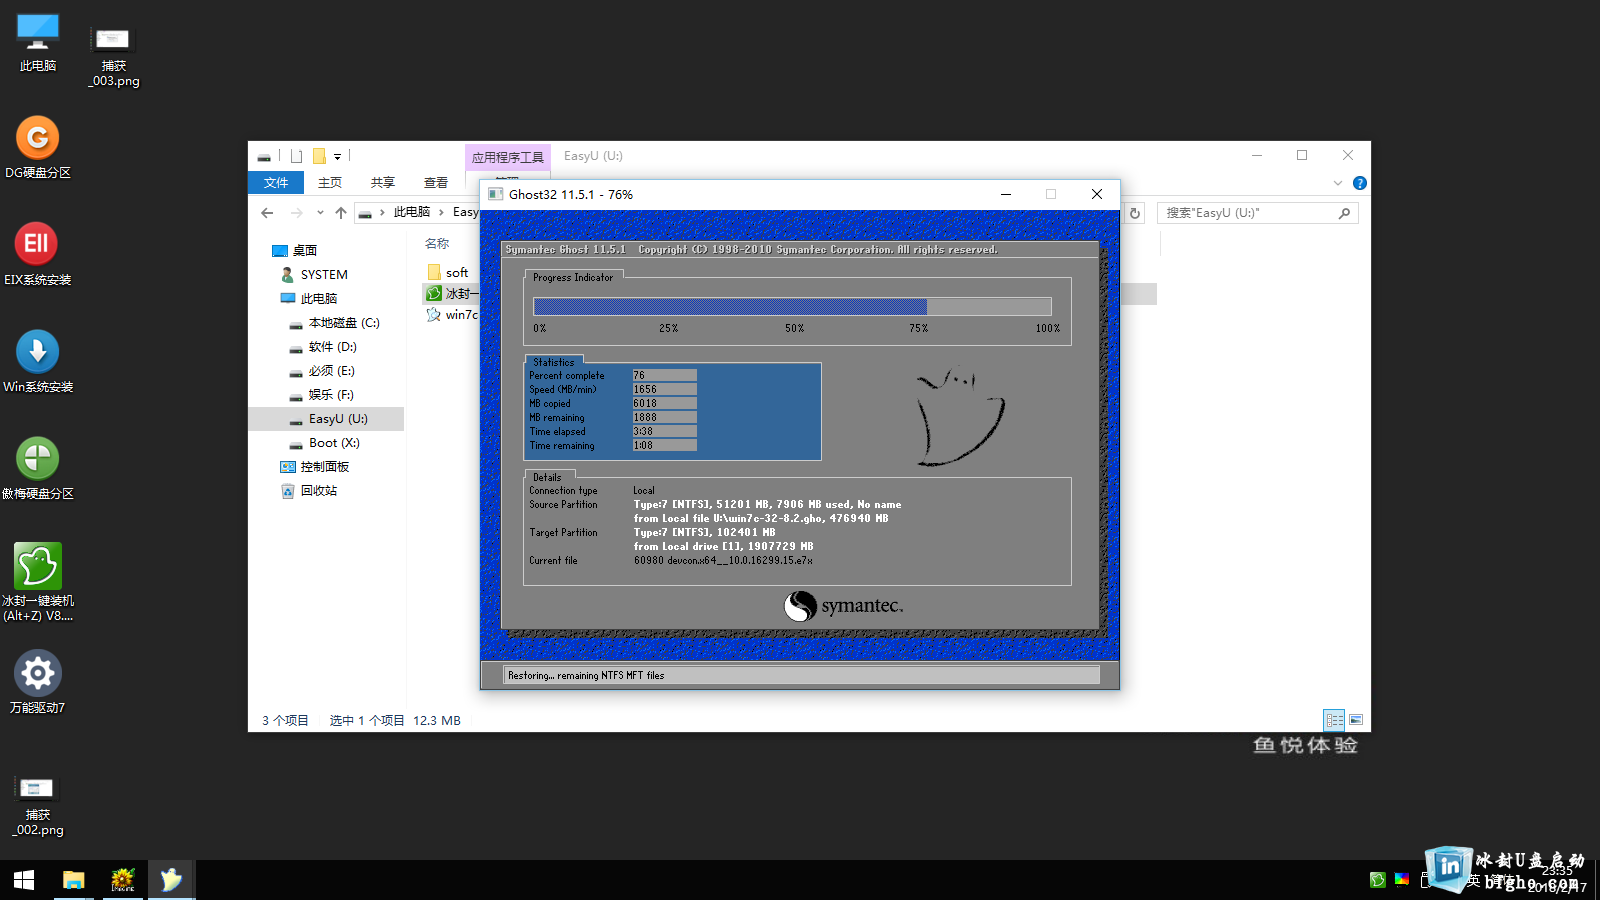1600x900 pixels.
Task: Click the 名称 column header
Action: tap(437, 243)
